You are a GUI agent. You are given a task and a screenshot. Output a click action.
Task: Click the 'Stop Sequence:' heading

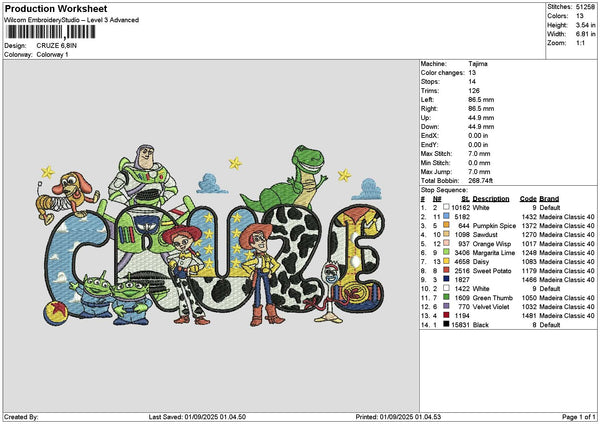(x=444, y=190)
